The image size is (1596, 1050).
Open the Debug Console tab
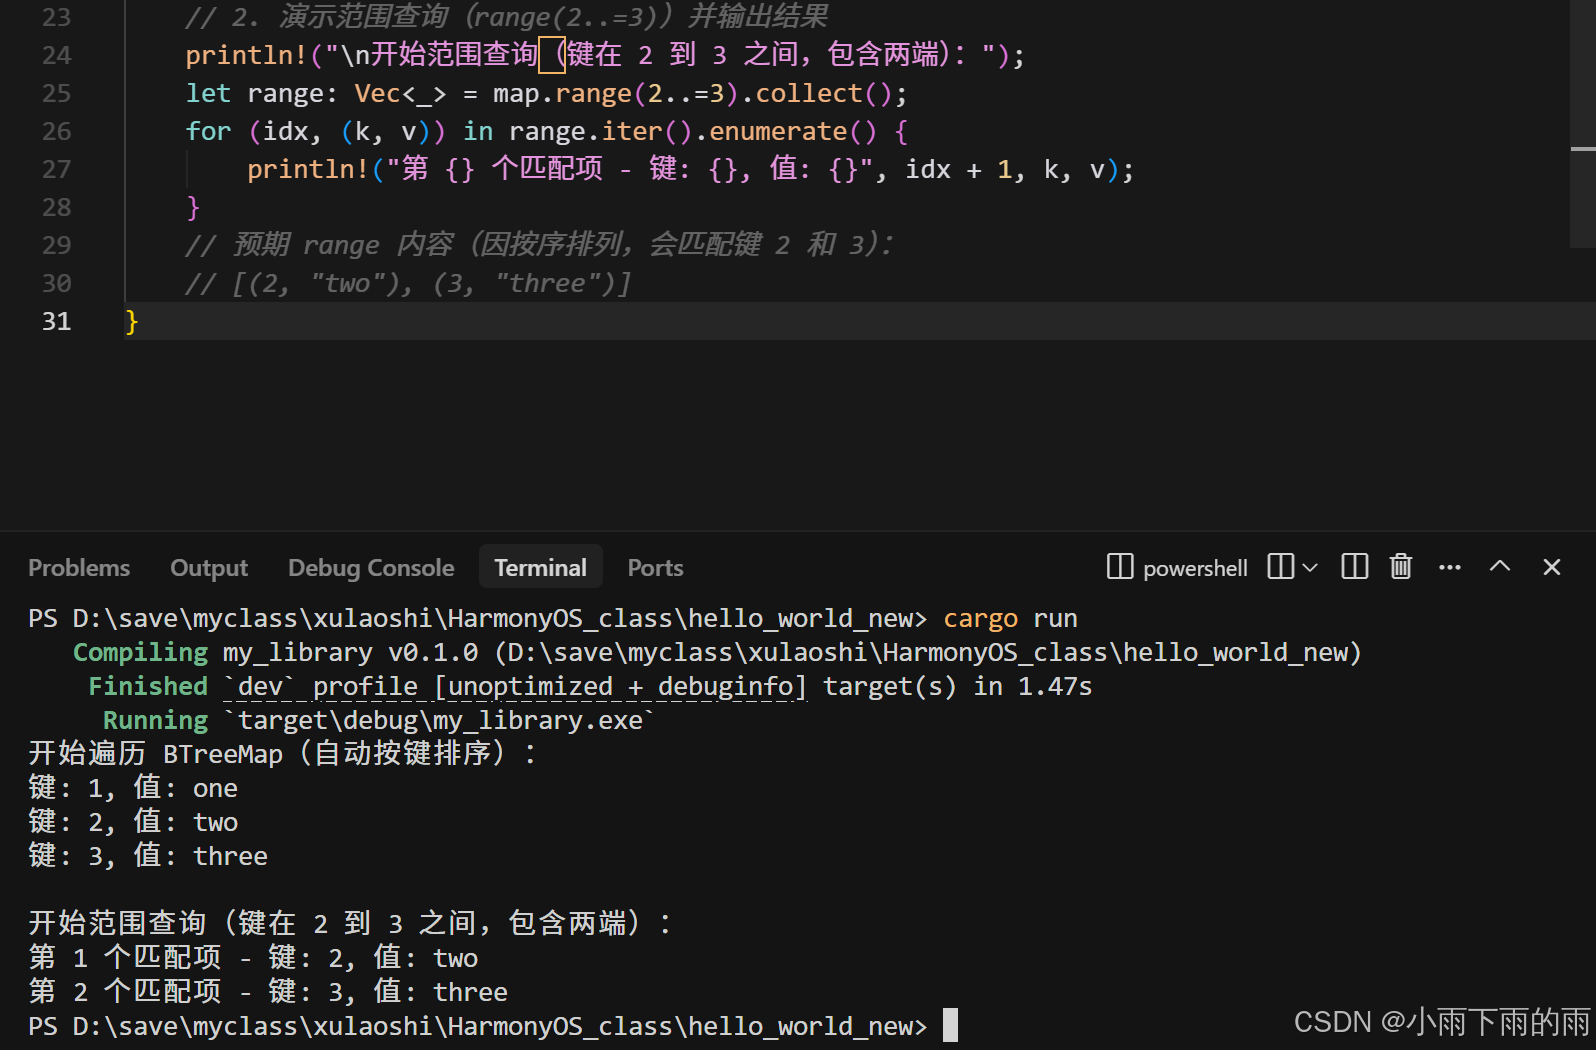(x=371, y=568)
